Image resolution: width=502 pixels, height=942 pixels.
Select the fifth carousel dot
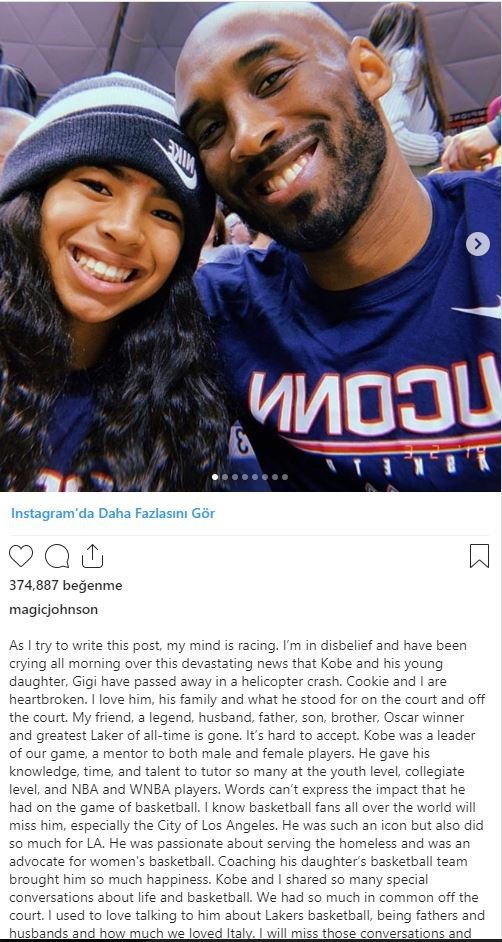255,477
